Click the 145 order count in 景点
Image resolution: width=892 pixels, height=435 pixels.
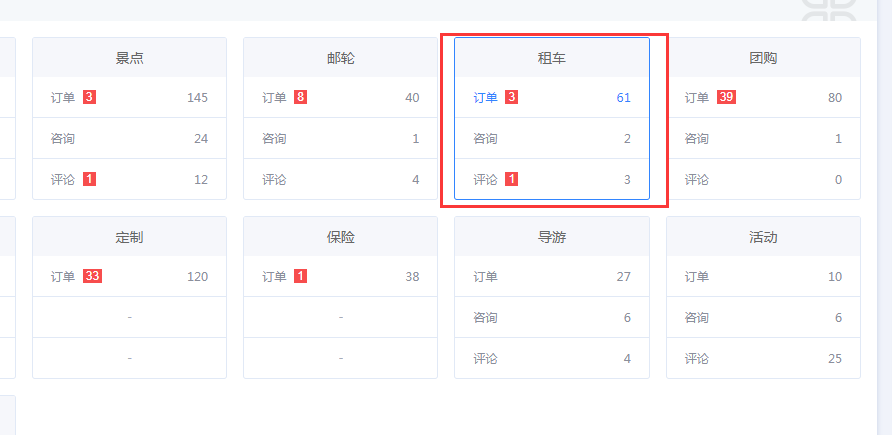(x=197, y=98)
